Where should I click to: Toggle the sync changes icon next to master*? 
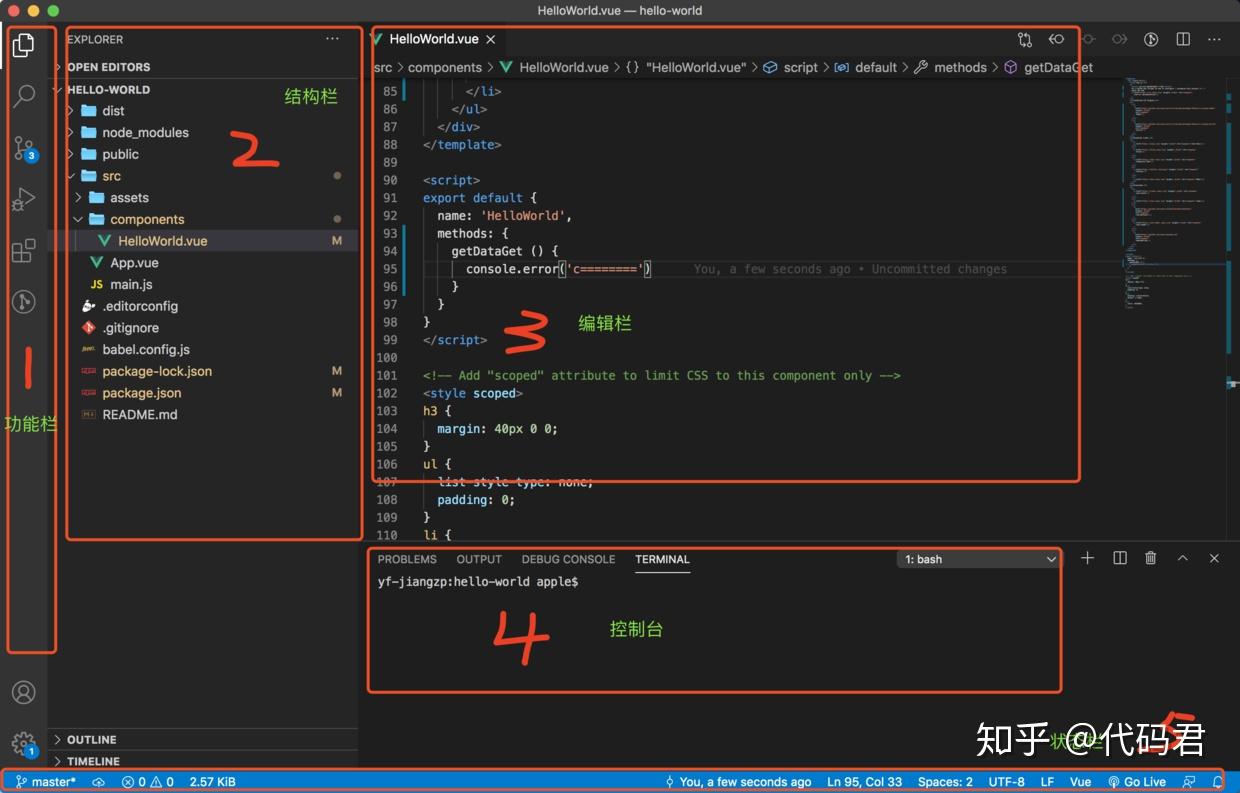tap(97, 781)
